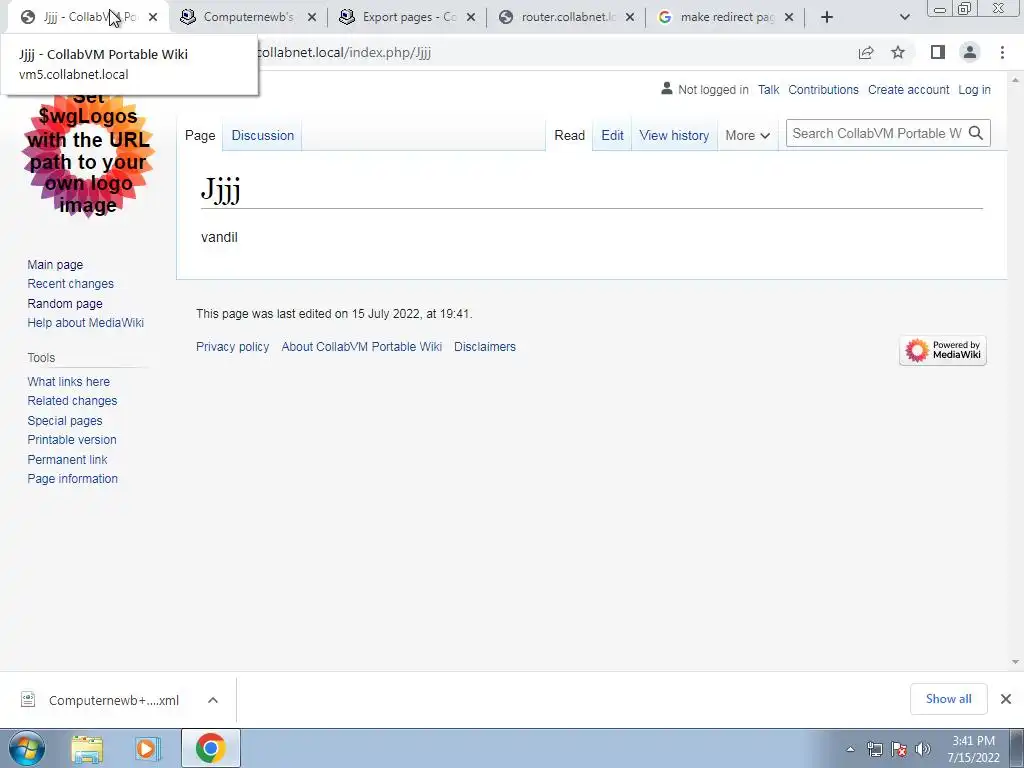This screenshot has height=768, width=1024.
Task: Open Related changes
Action: pos(72,400)
